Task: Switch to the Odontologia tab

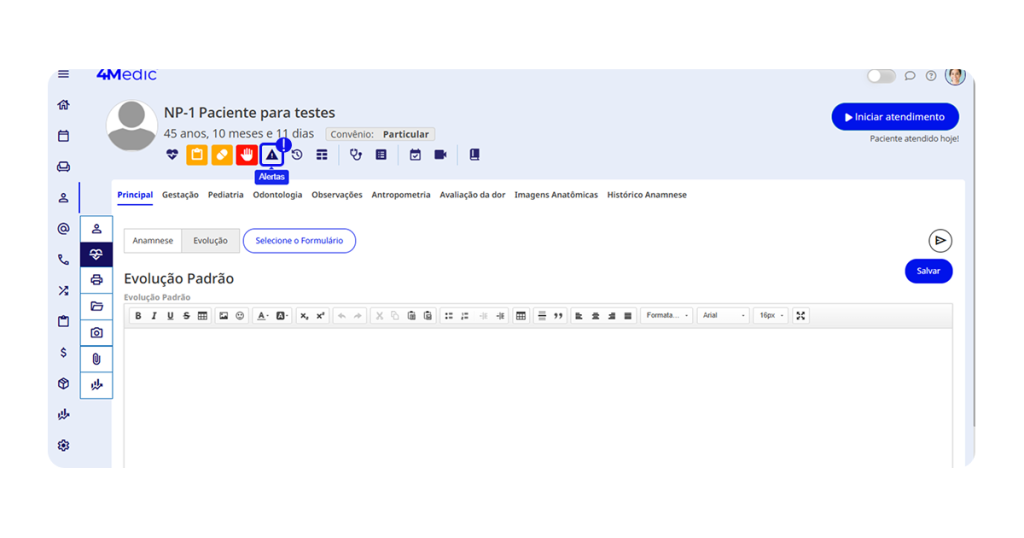Action: [x=277, y=195]
